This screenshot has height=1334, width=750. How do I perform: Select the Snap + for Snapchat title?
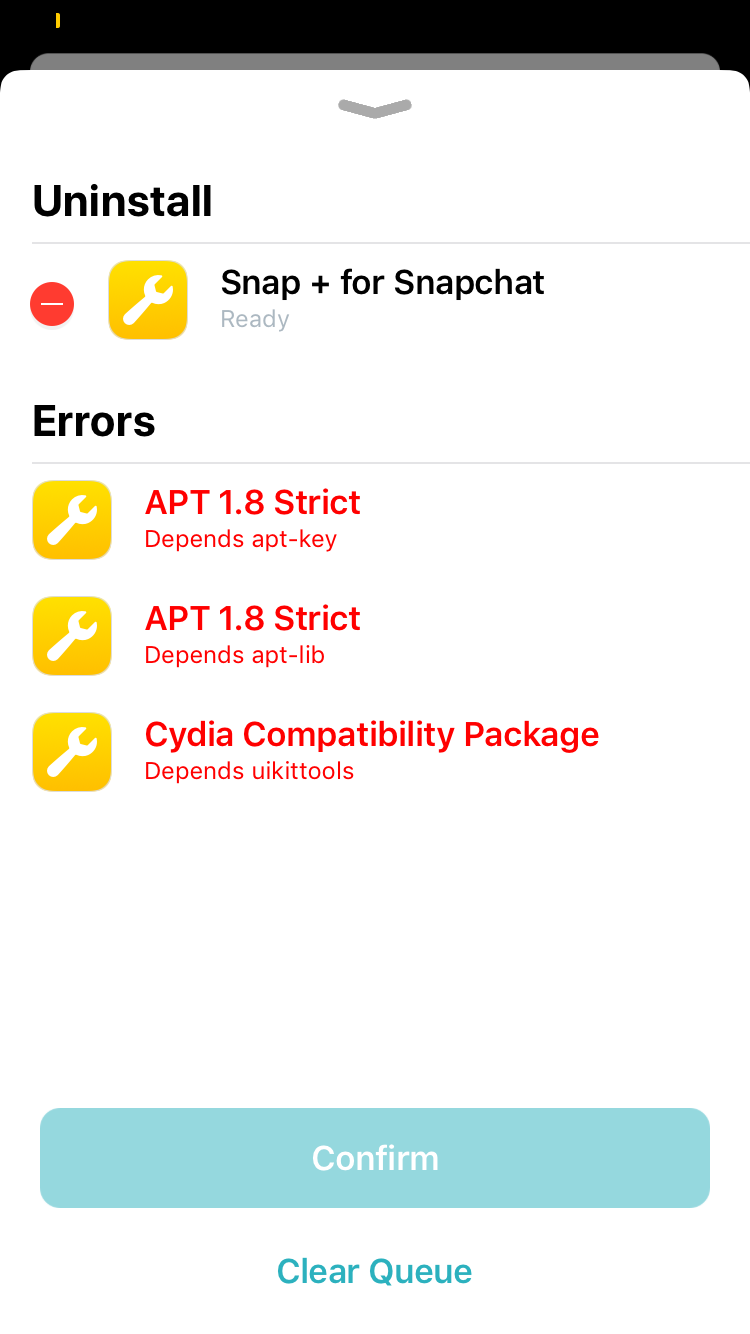pos(382,283)
